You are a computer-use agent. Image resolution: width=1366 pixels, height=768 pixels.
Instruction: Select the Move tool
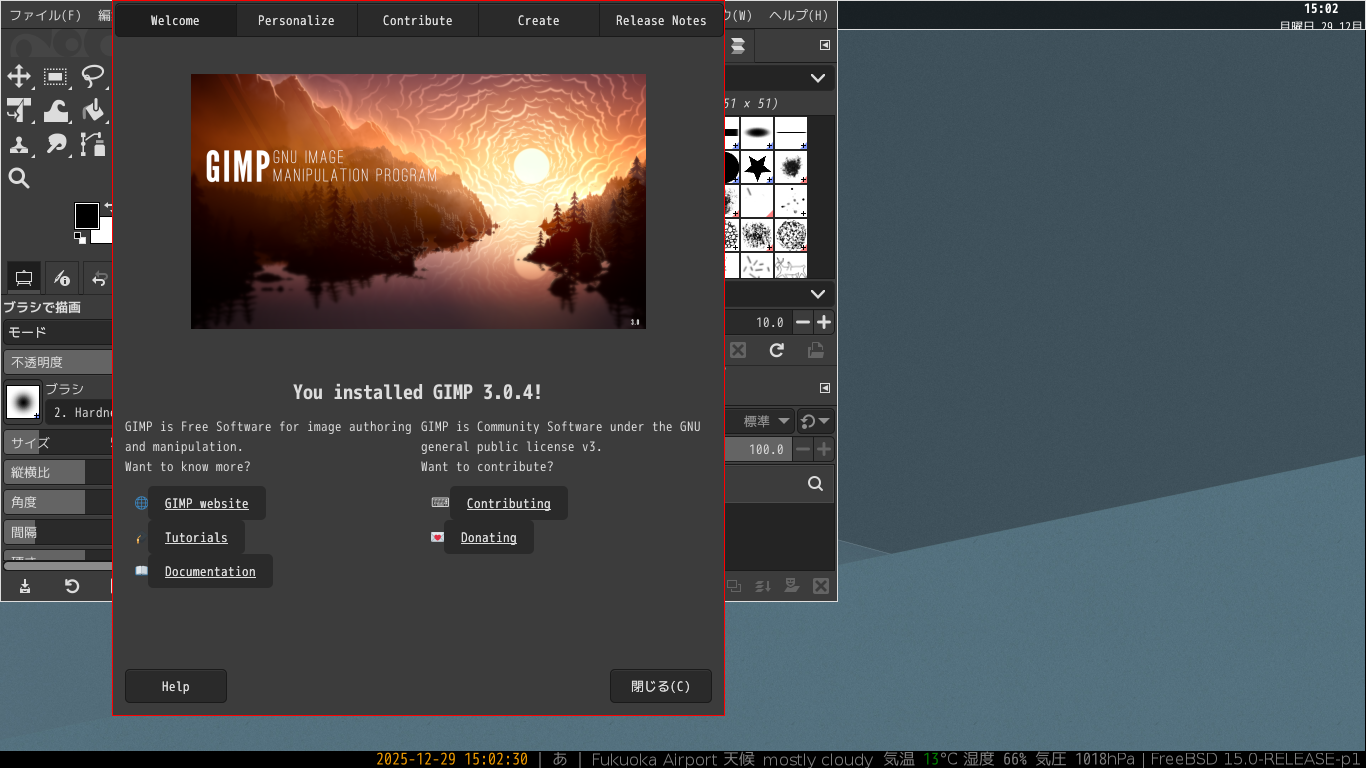coord(20,76)
